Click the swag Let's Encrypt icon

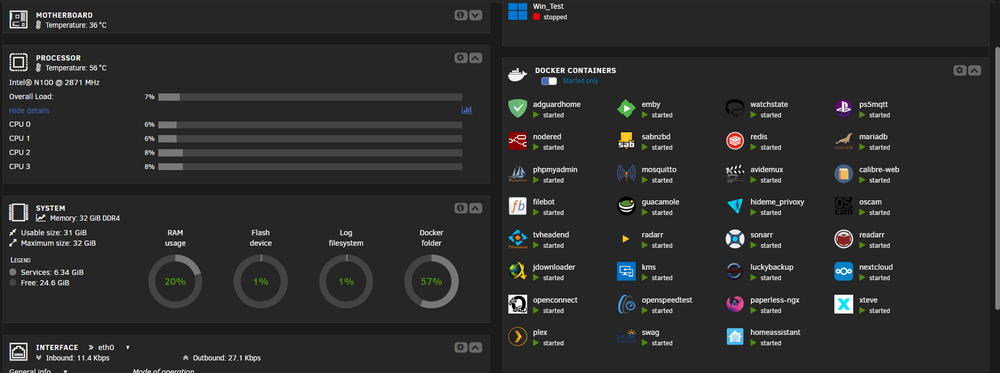click(626, 337)
